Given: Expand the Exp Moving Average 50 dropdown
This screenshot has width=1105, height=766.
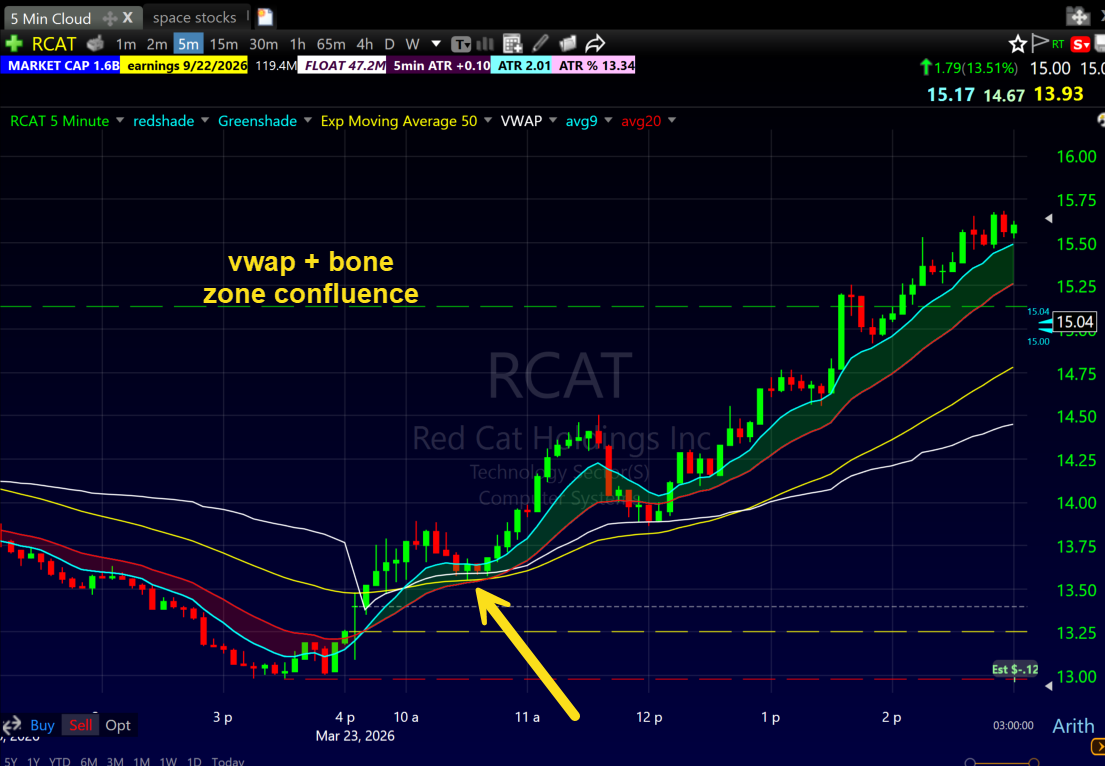Looking at the screenshot, I should (x=399, y=121).
